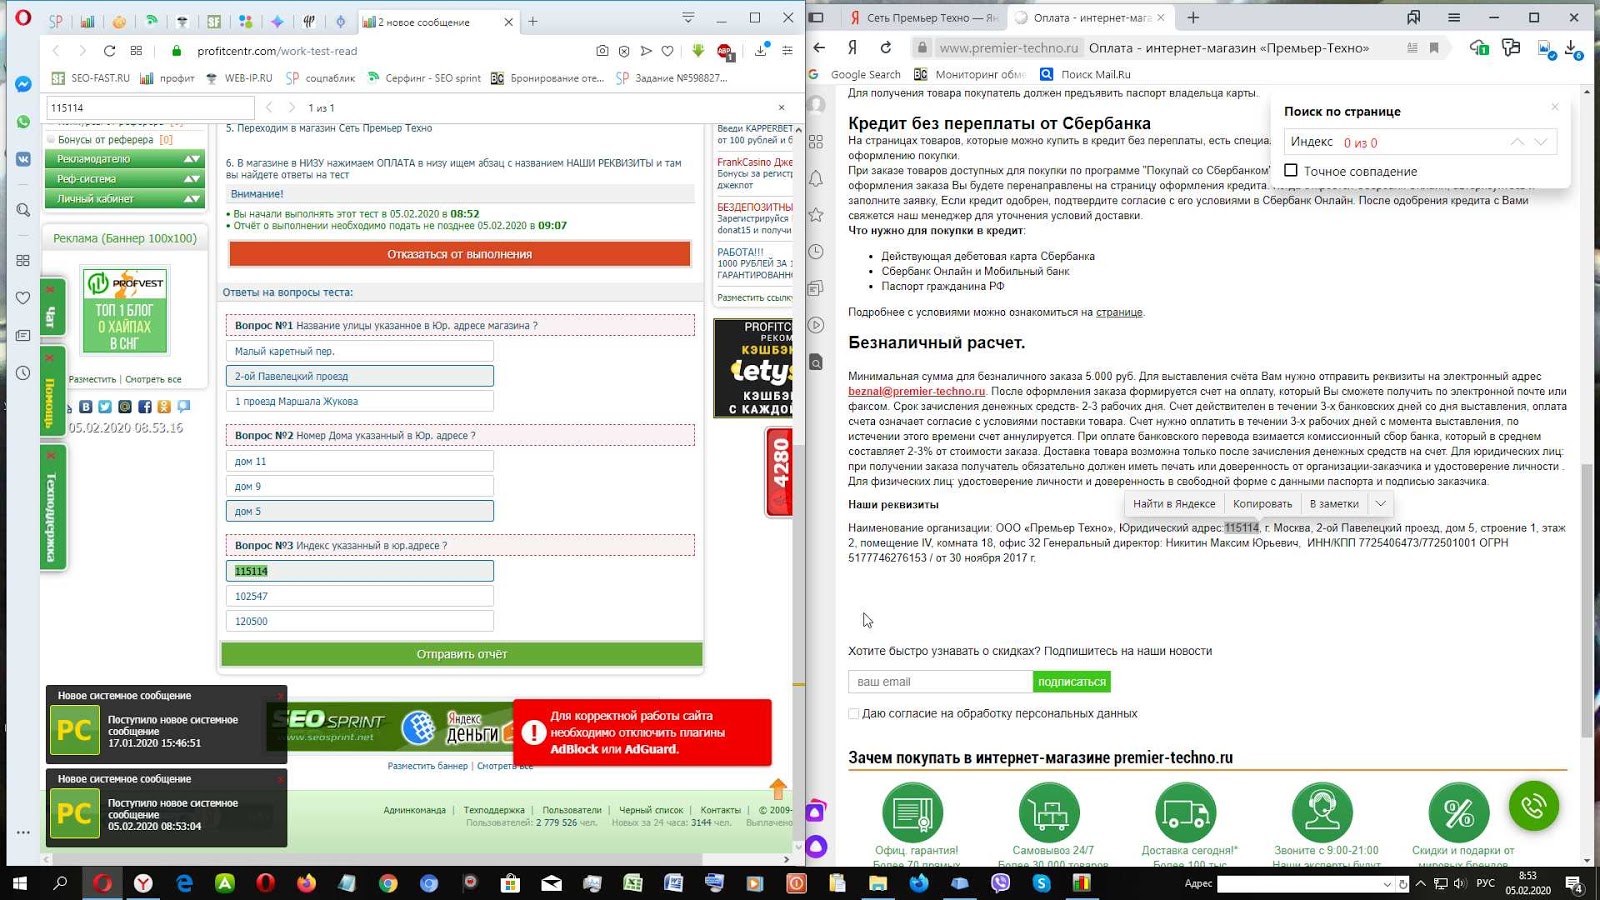This screenshot has height=900, width=1600.
Task: Open the selection popup dropdown arrow
Action: [1381, 504]
